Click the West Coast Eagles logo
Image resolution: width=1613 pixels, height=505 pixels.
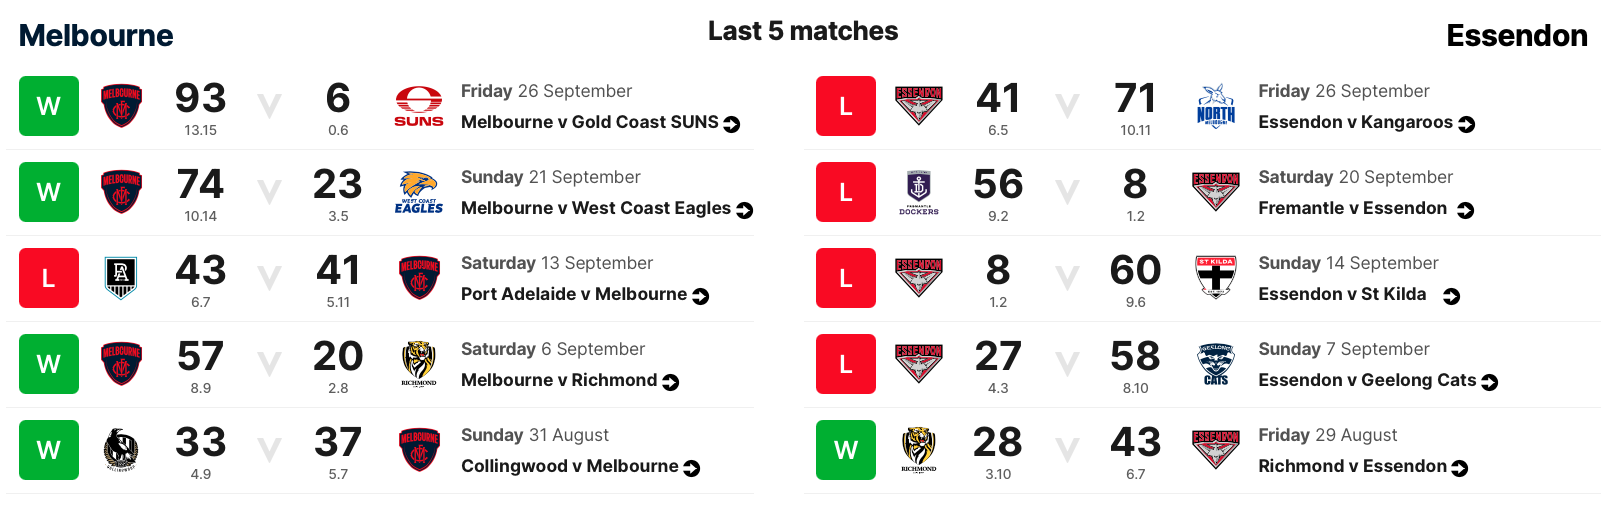point(418,192)
